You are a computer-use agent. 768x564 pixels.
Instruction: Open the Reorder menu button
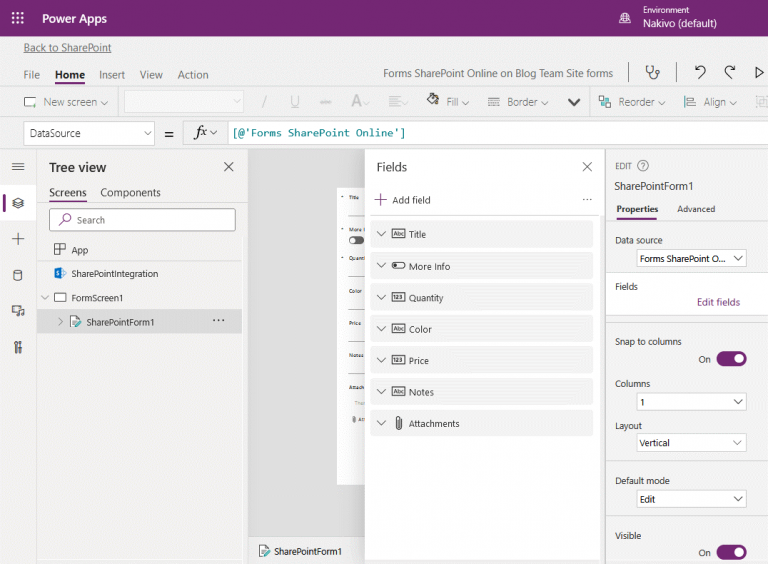click(x=632, y=102)
